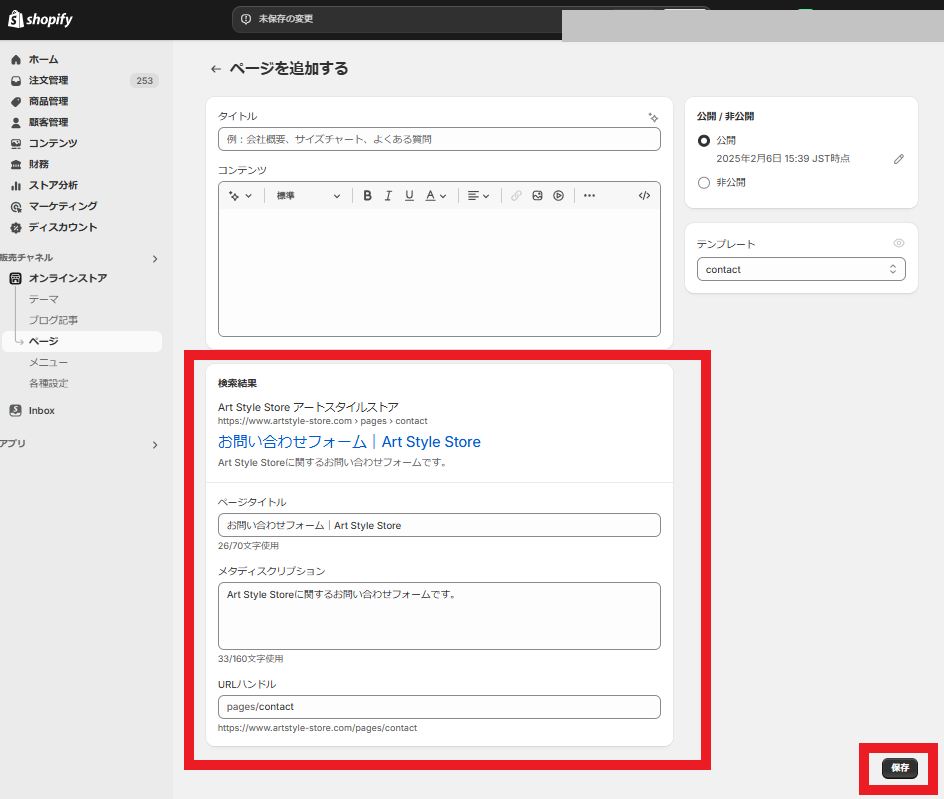Apply italic formatting in the editor

pos(388,196)
